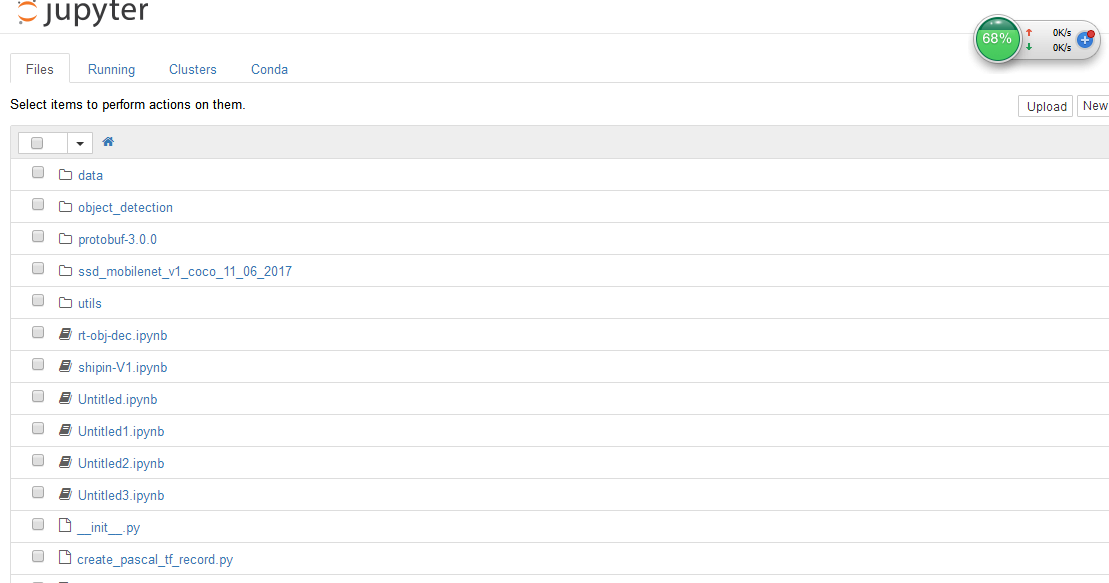Open the Conda tab
Viewport: 1109px width, 583px height.
[269, 69]
